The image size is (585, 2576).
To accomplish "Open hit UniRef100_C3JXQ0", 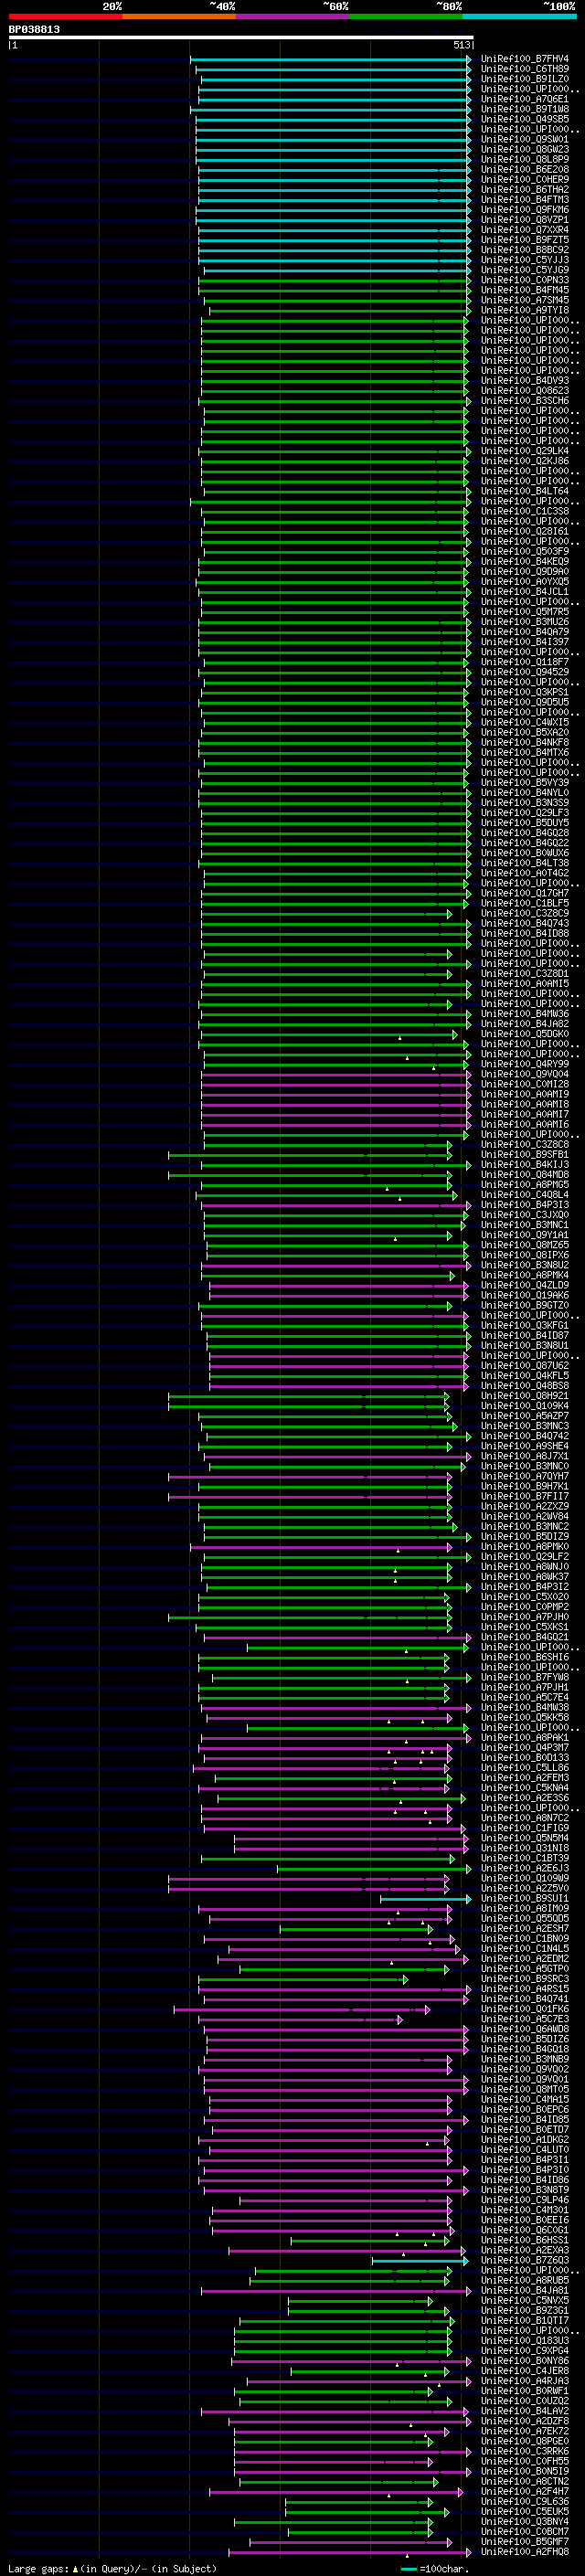I will coord(525,1215).
